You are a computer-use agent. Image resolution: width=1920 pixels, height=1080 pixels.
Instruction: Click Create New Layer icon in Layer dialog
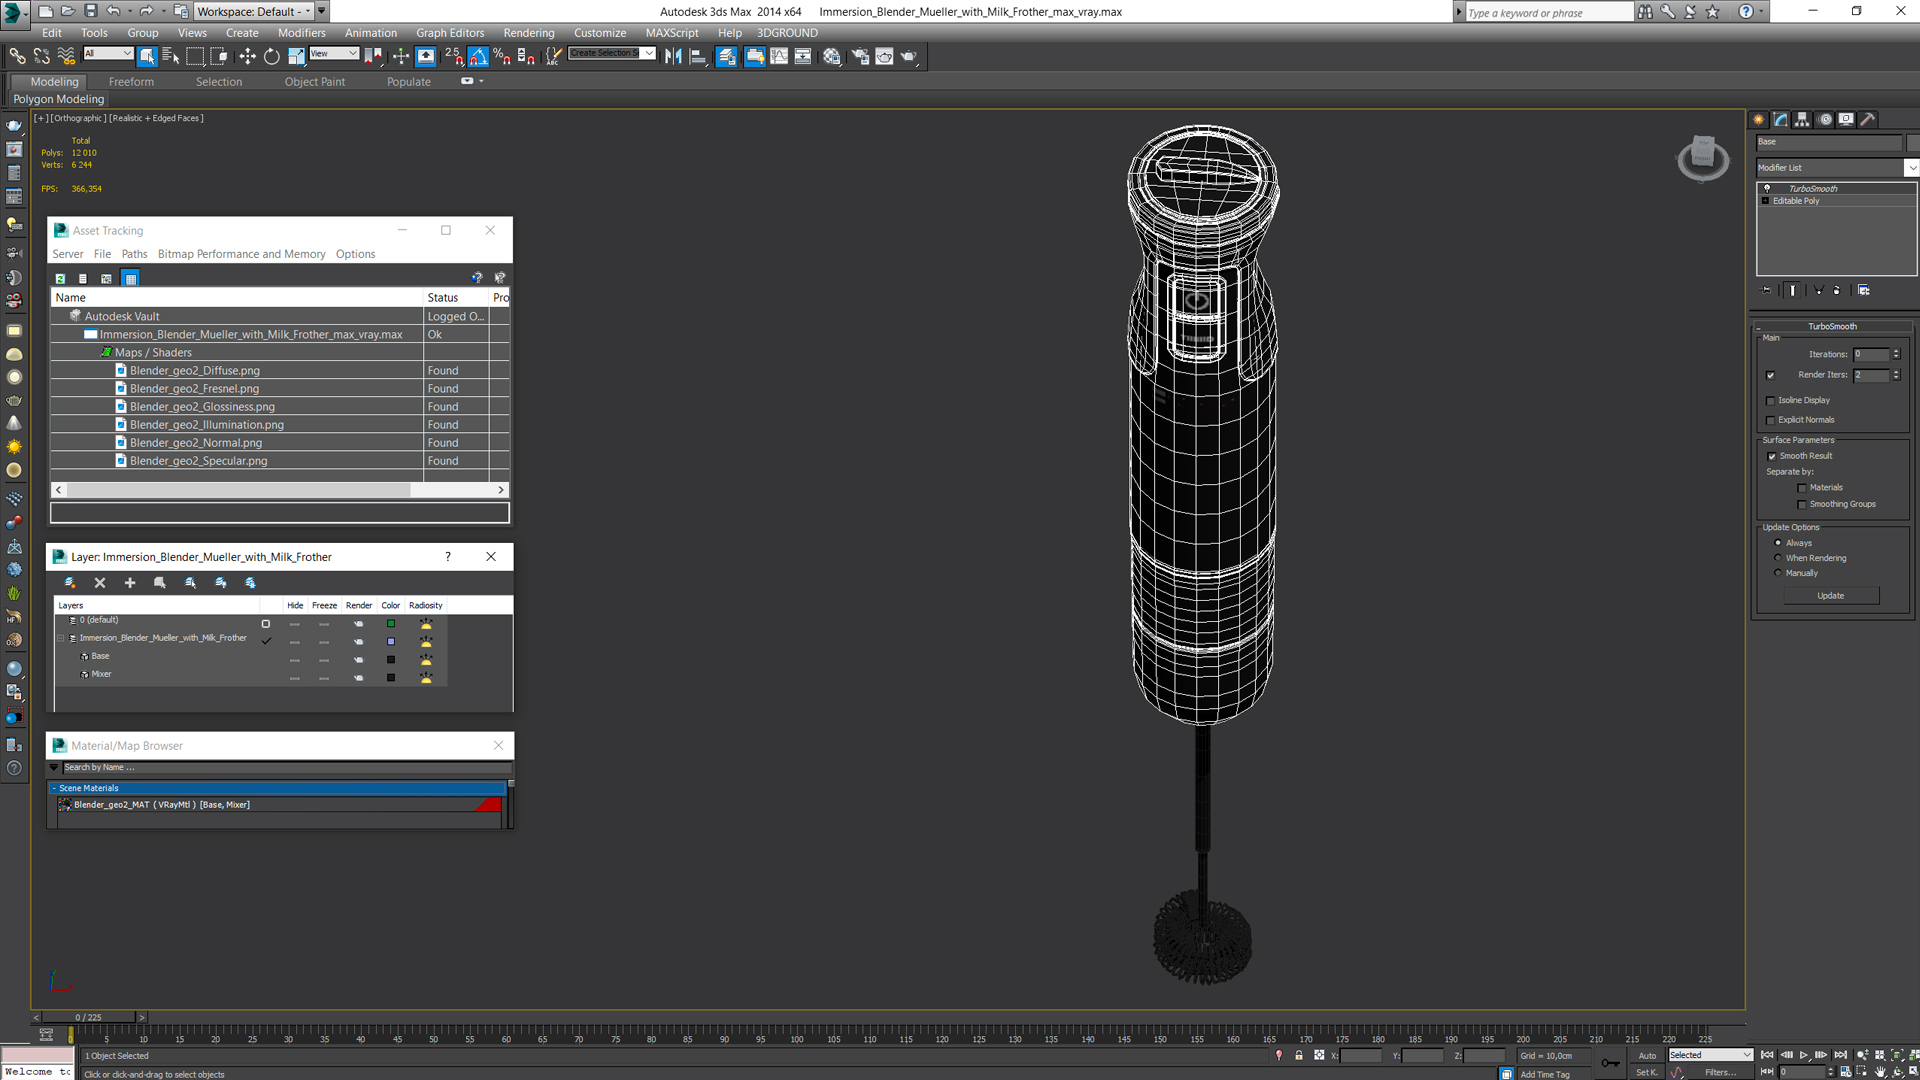click(70, 583)
